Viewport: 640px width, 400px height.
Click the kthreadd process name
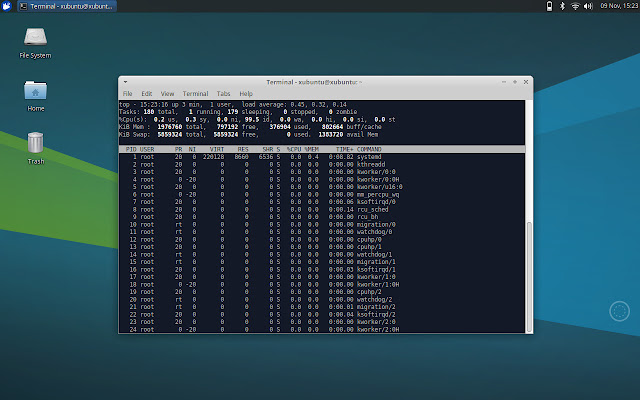371,164
